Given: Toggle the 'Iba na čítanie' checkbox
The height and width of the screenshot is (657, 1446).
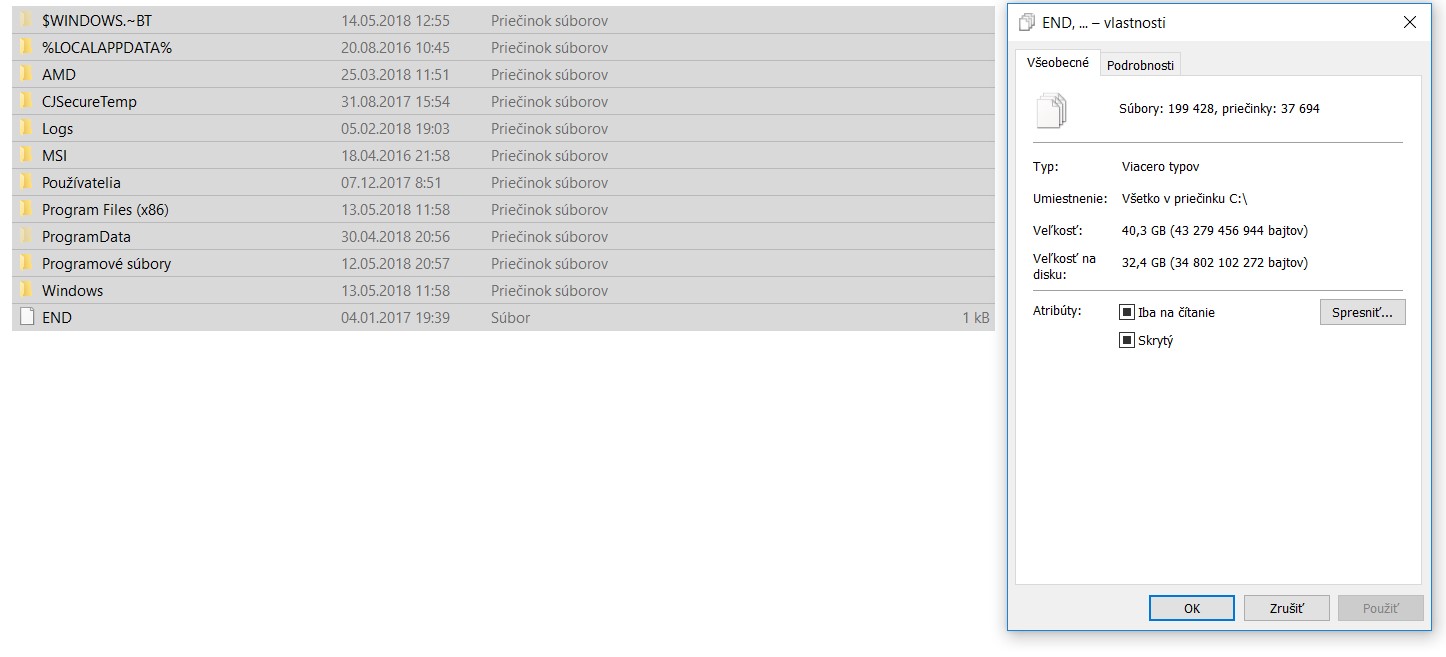Looking at the screenshot, I should [x=1127, y=313].
